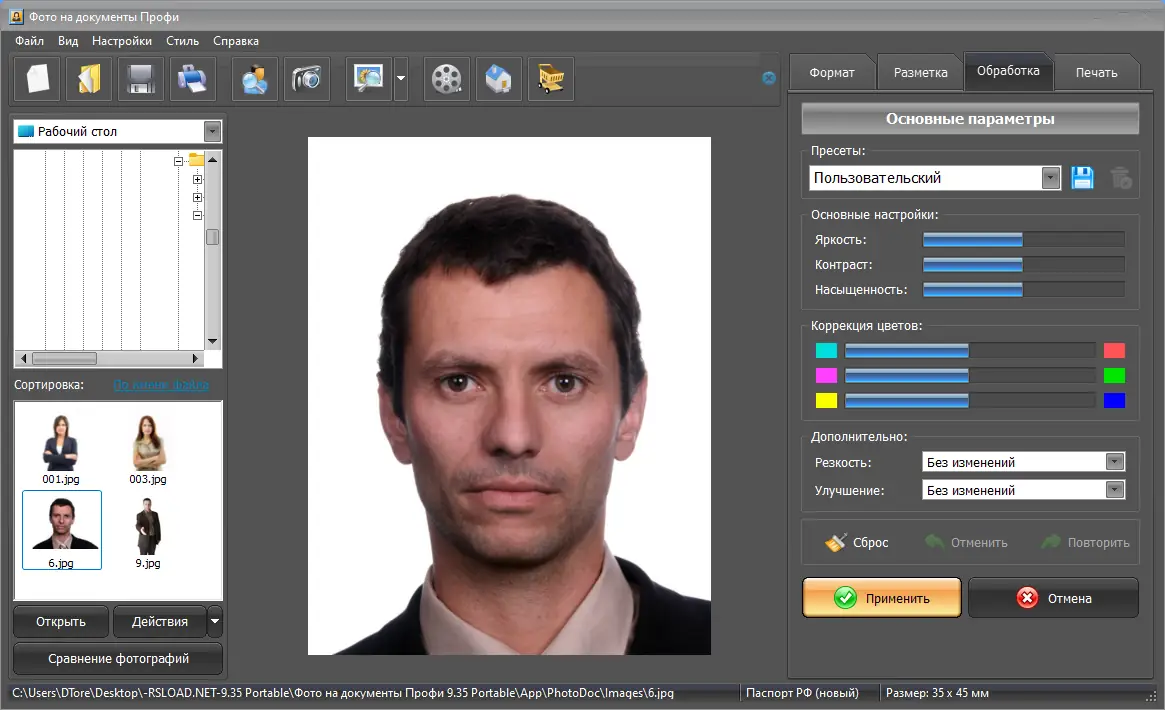Open the Улучшение combo box
This screenshot has height=710, width=1165.
(1115, 490)
